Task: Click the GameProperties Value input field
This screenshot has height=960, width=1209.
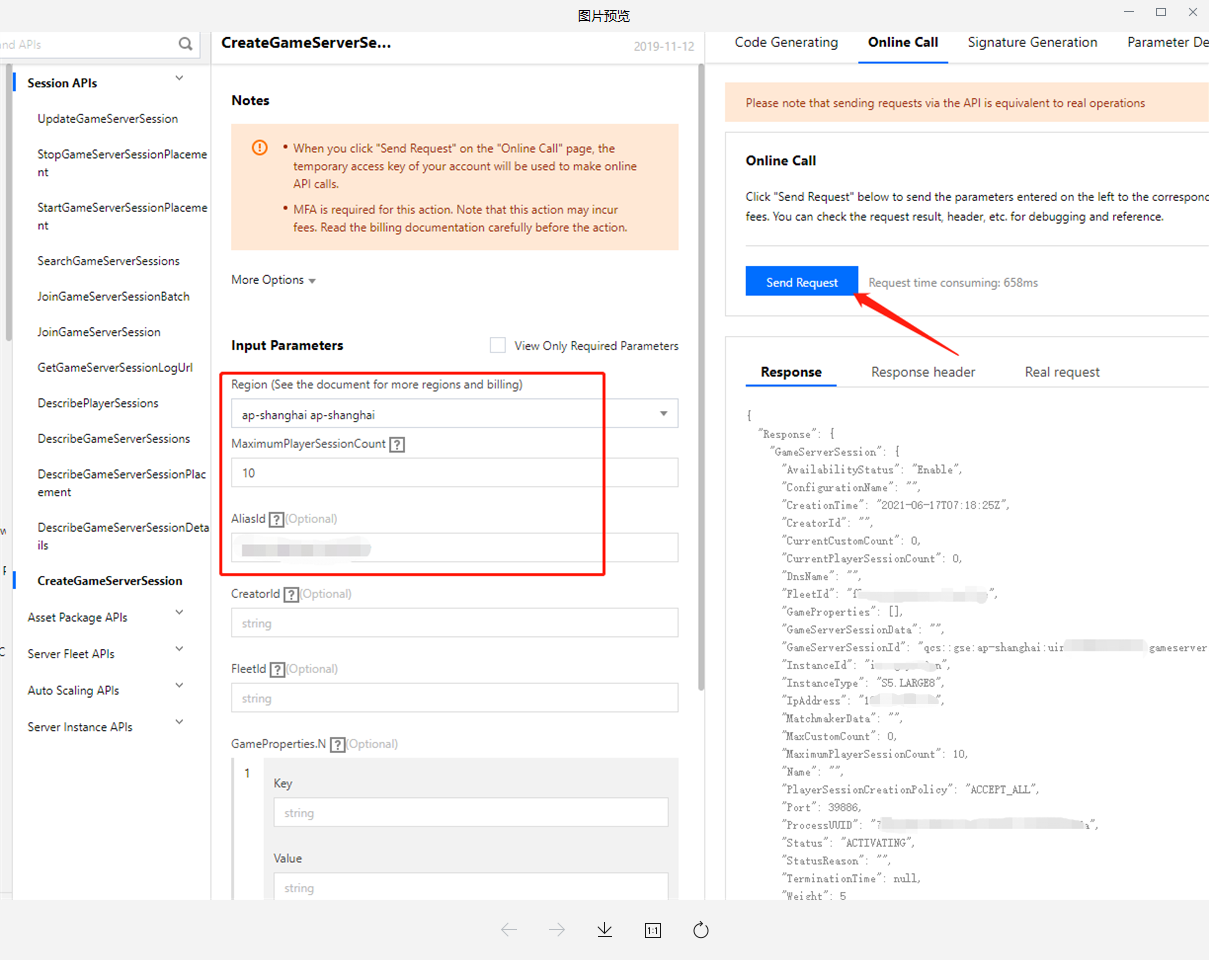Action: pyautogui.click(x=471, y=887)
